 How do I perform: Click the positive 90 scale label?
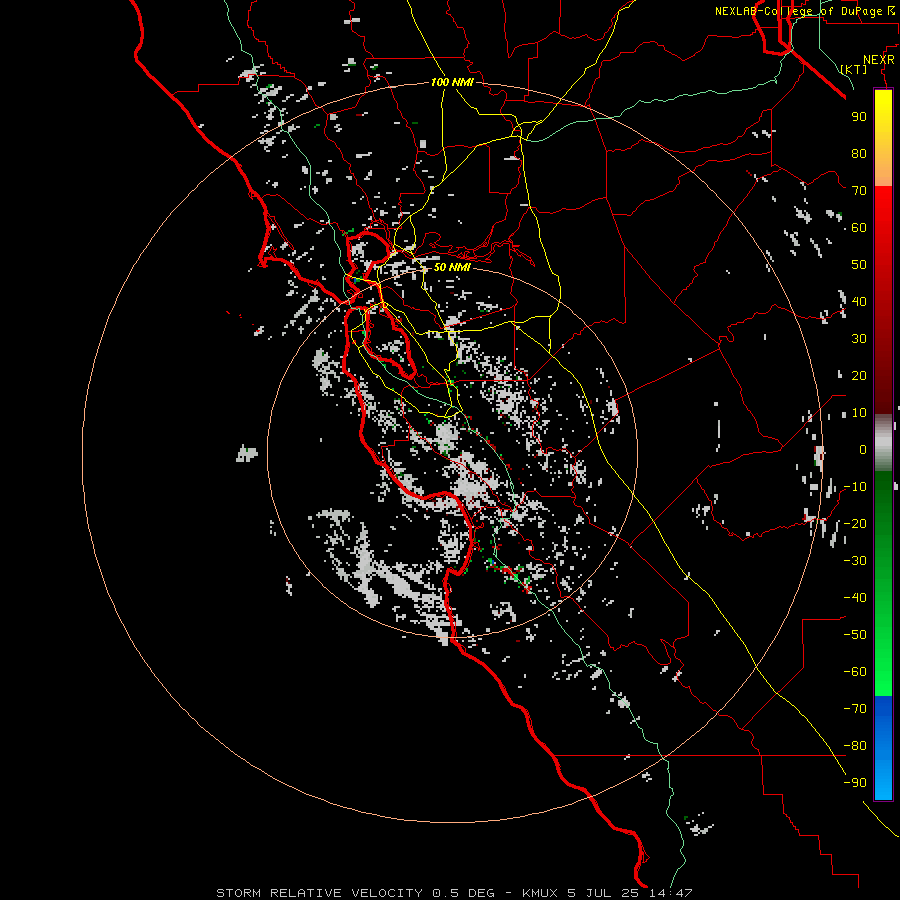(859, 117)
